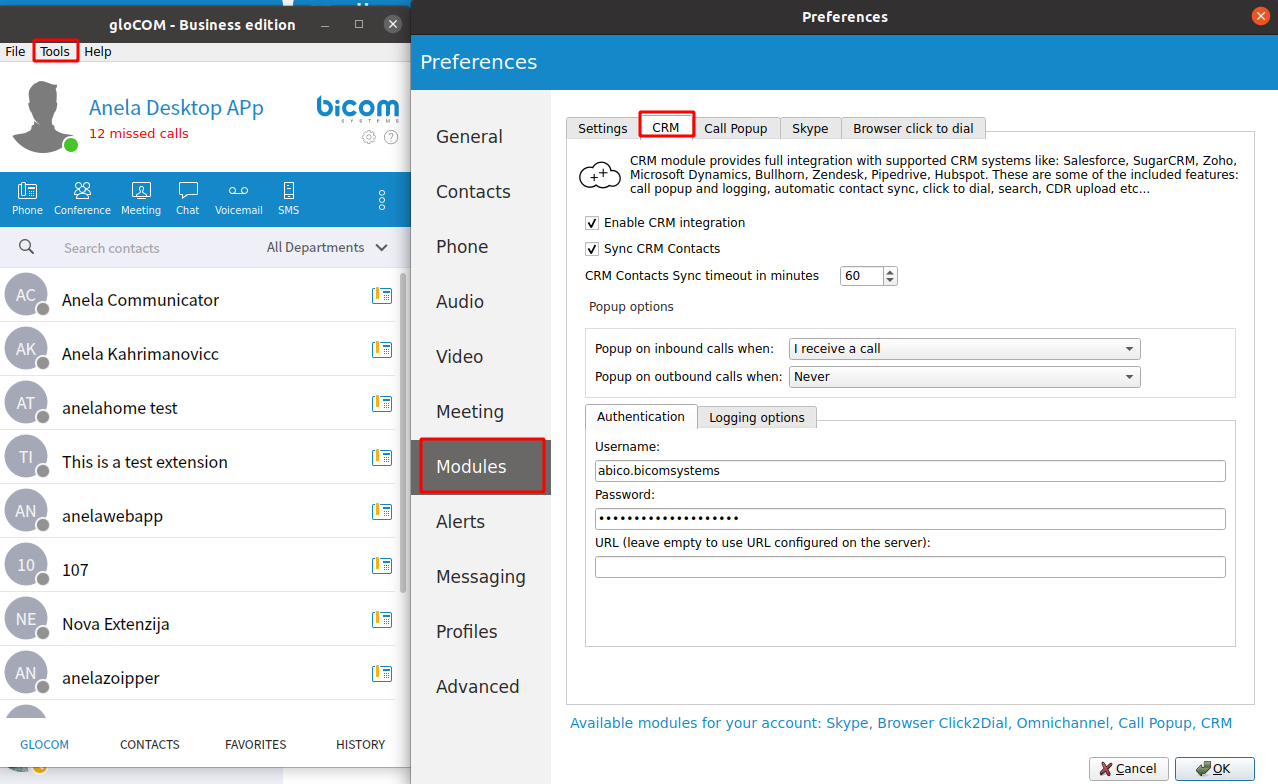
Task: Click the AK avatar of Anela Kahrimanovicc
Action: [x=26, y=349]
